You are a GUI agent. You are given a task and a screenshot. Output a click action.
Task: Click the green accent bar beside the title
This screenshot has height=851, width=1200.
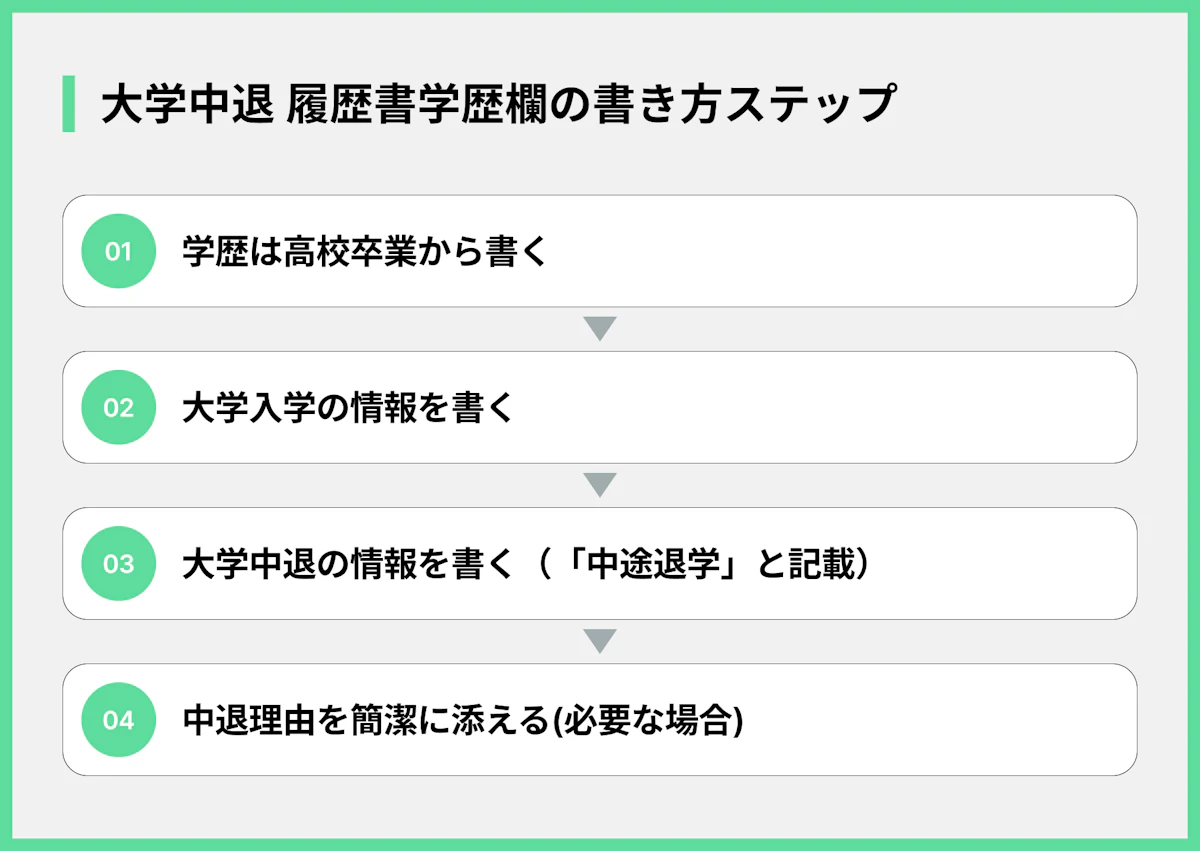click(x=68, y=103)
